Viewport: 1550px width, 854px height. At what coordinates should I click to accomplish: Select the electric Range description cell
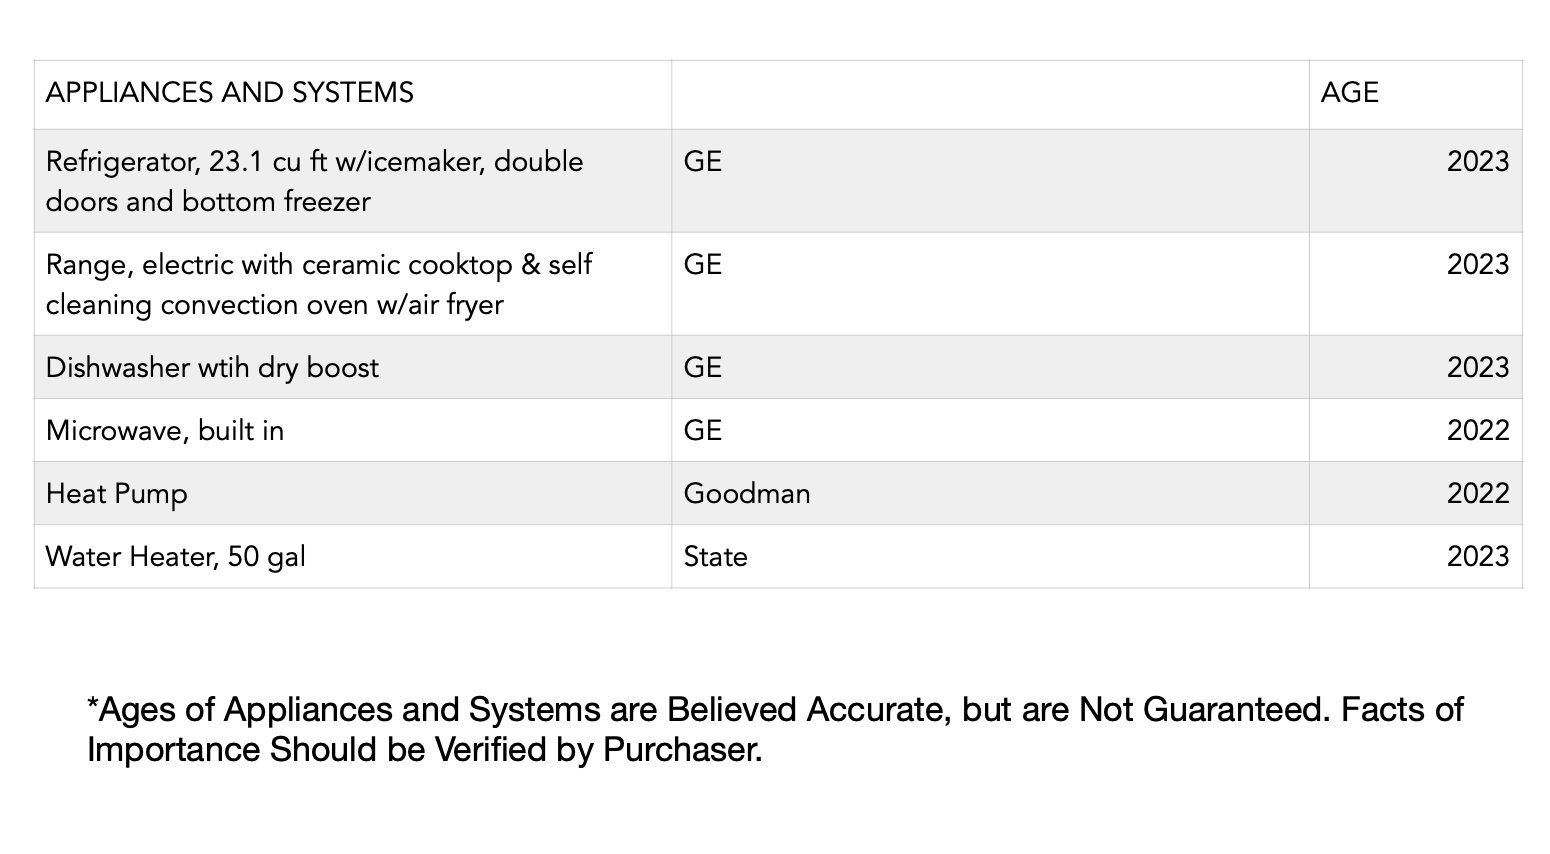(x=318, y=284)
